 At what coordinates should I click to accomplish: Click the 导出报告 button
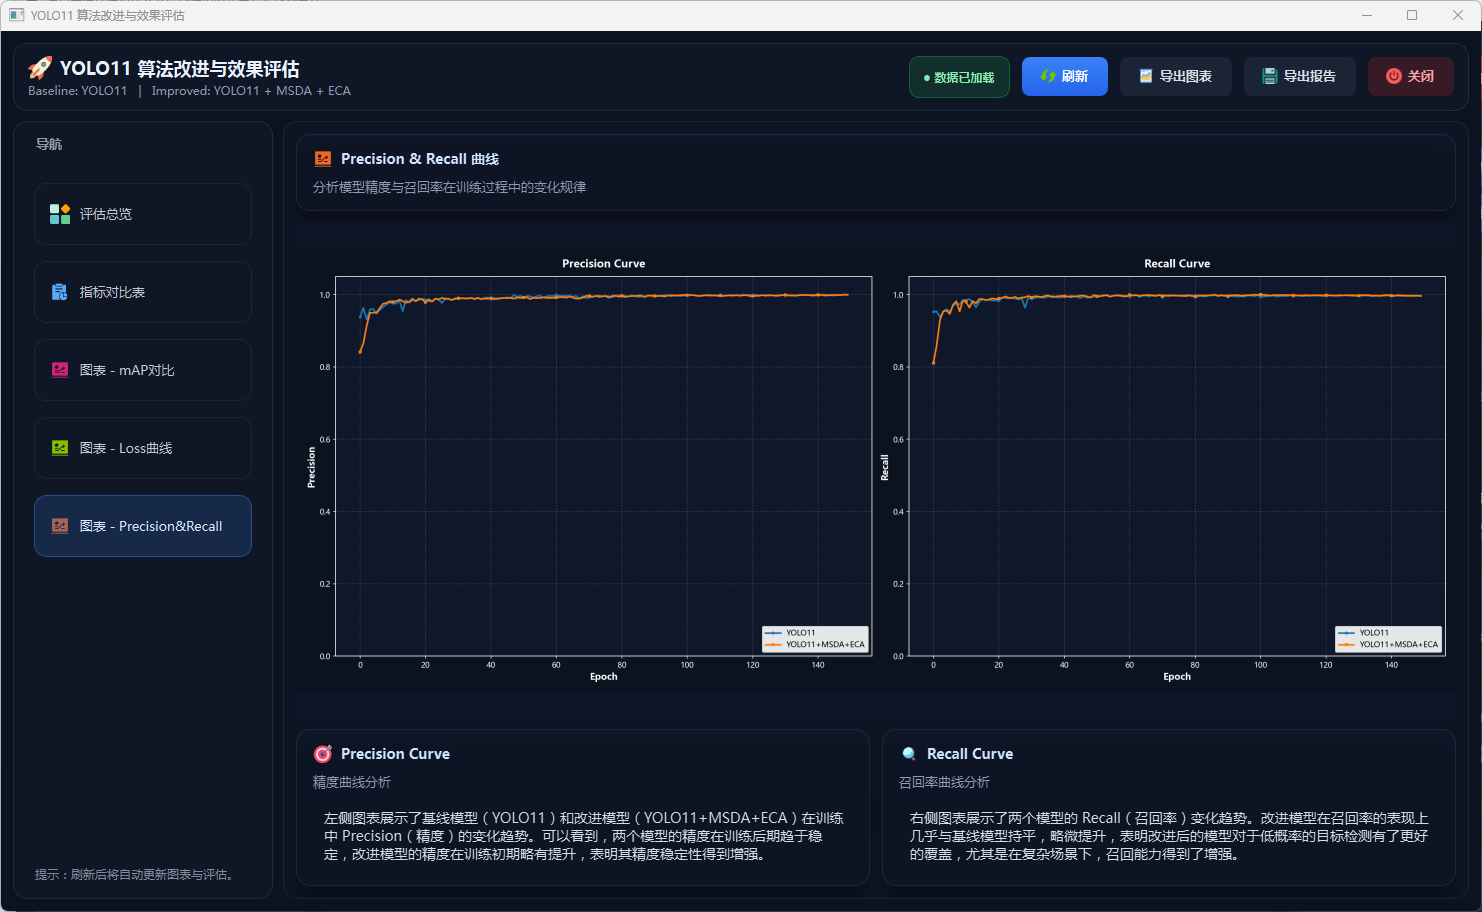[1299, 77]
